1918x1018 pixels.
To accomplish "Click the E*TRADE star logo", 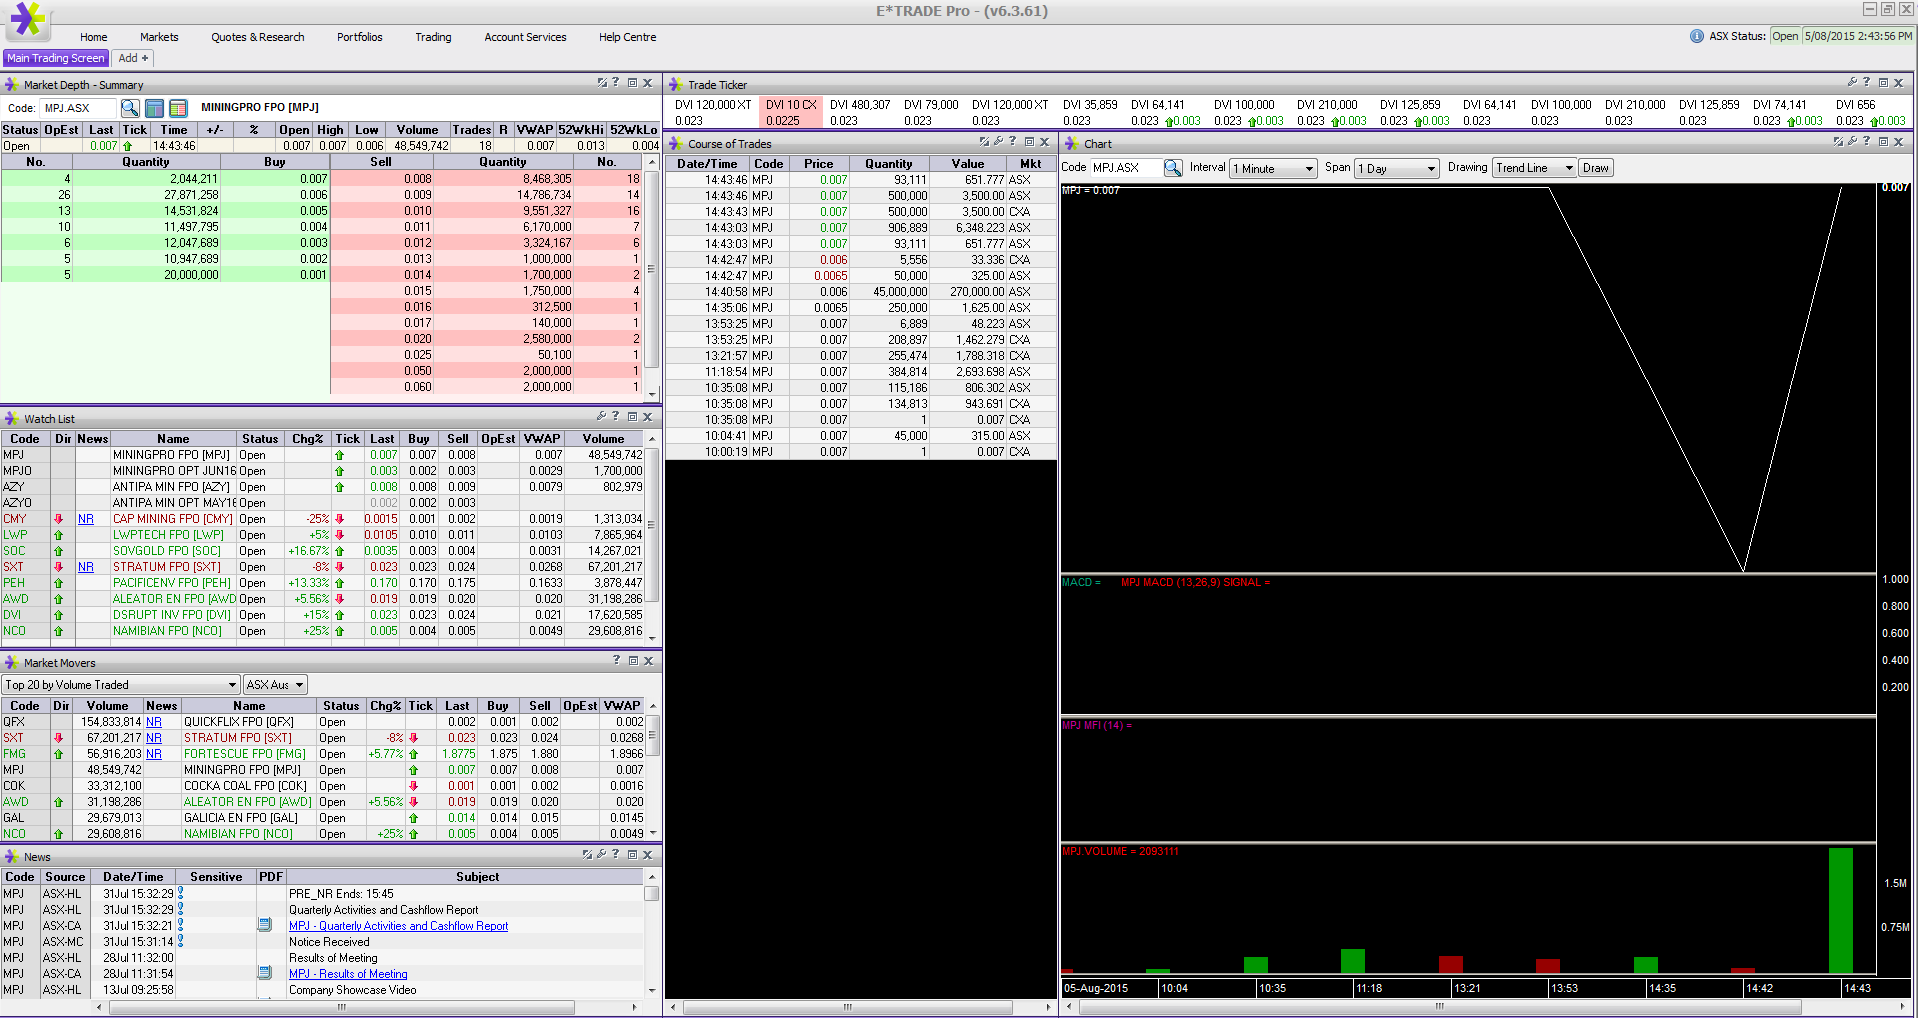I will (x=27, y=21).
